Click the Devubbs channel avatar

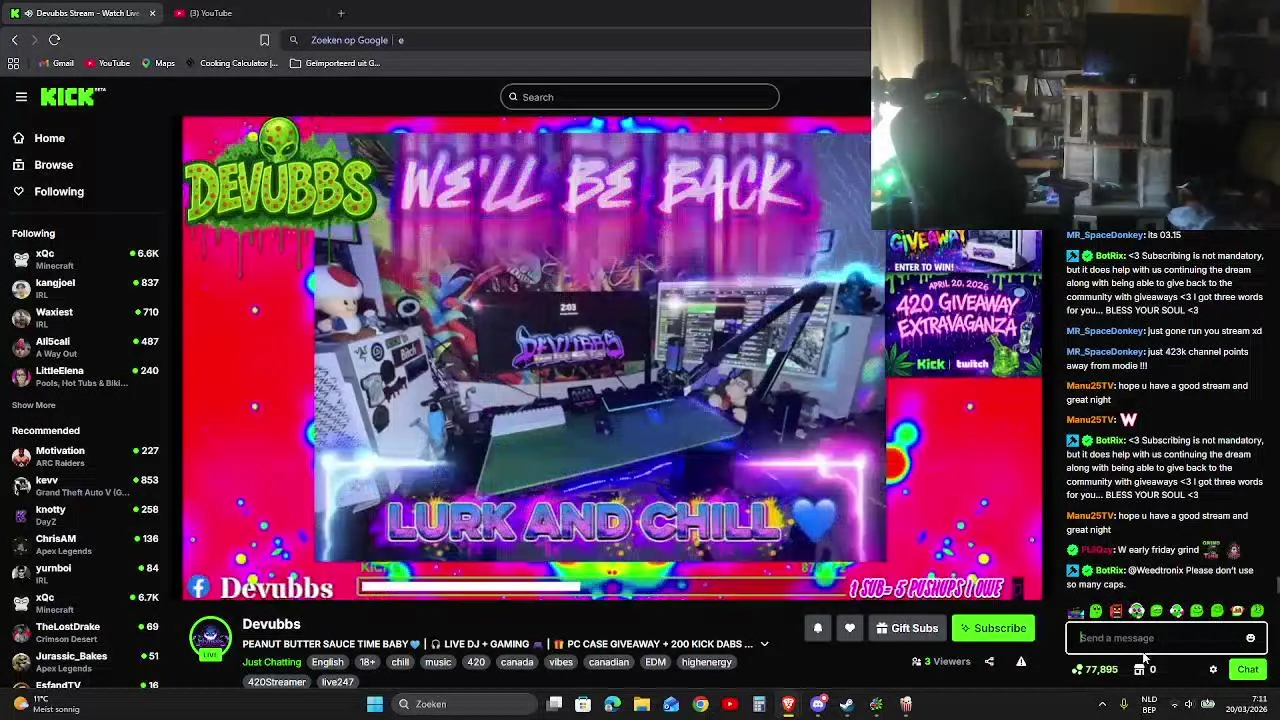(210, 638)
